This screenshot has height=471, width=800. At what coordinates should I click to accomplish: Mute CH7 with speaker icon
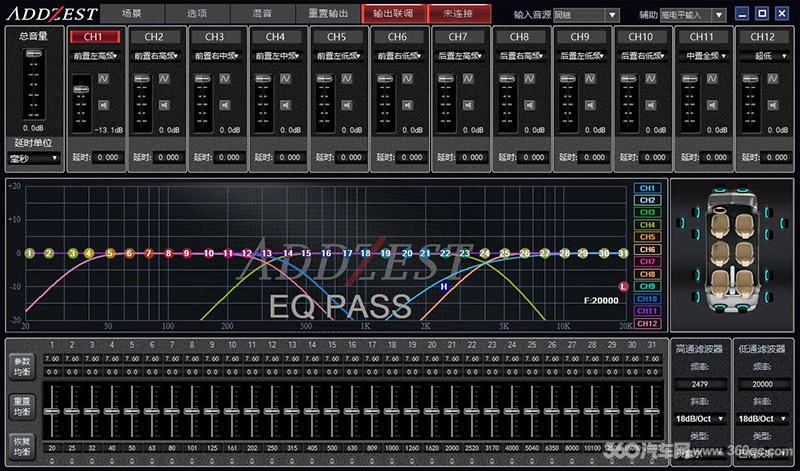(468, 105)
